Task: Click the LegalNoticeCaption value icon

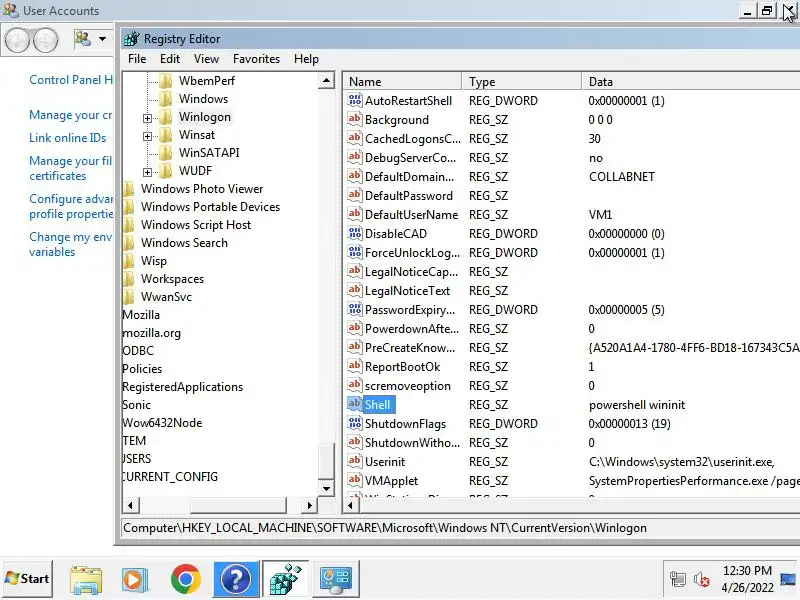Action: 355,271
